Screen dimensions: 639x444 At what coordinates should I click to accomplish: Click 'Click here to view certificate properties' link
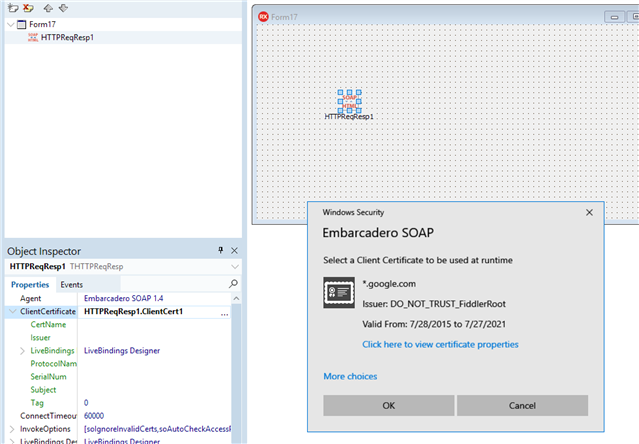coord(440,345)
